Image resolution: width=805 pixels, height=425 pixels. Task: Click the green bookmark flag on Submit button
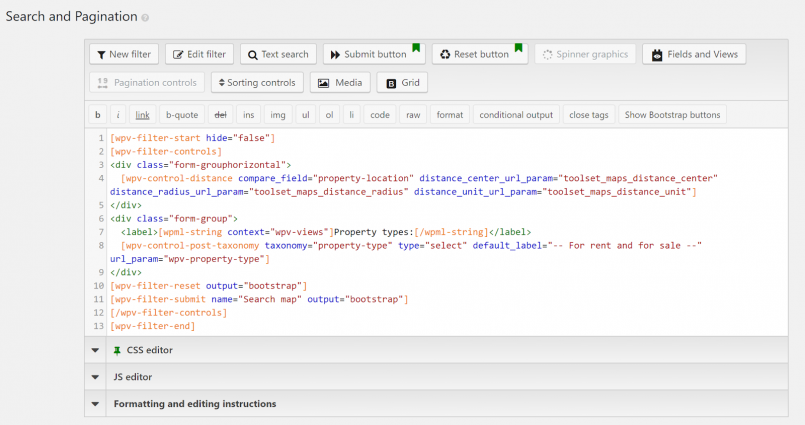click(416, 48)
